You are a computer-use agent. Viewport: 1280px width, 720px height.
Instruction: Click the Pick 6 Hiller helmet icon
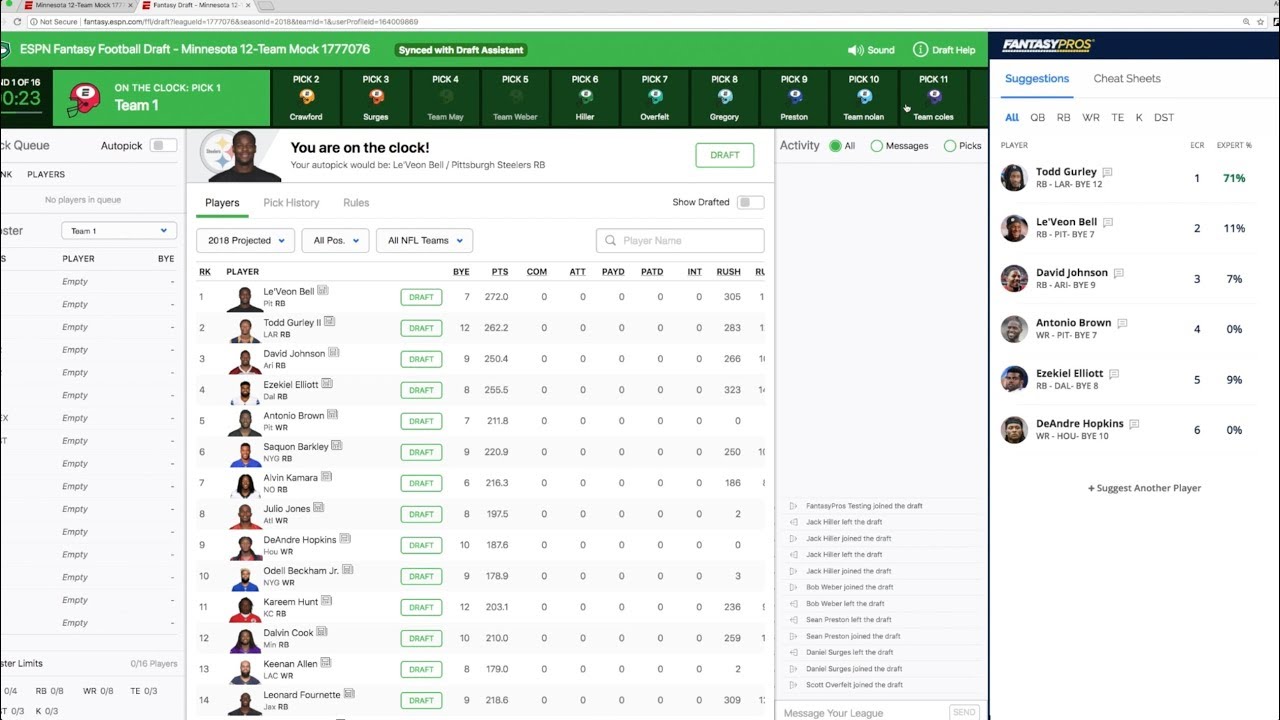click(x=585, y=97)
